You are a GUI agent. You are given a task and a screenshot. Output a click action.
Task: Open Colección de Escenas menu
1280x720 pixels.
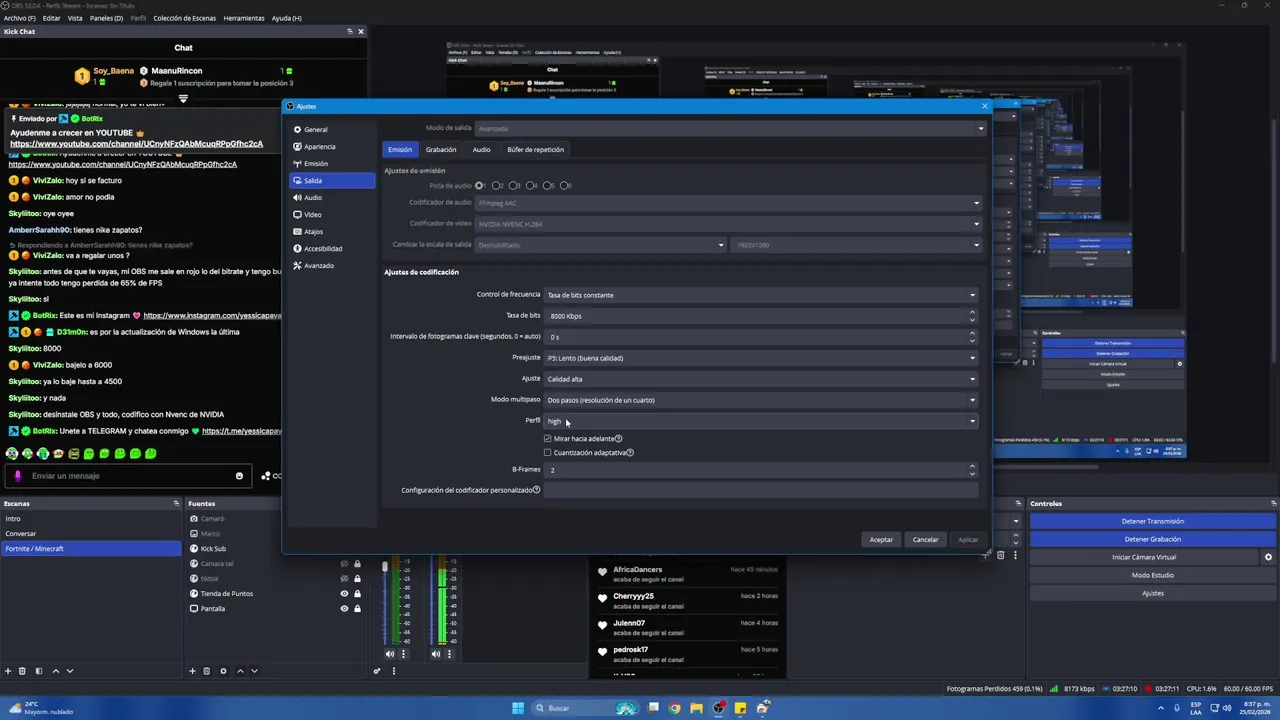click(183, 18)
